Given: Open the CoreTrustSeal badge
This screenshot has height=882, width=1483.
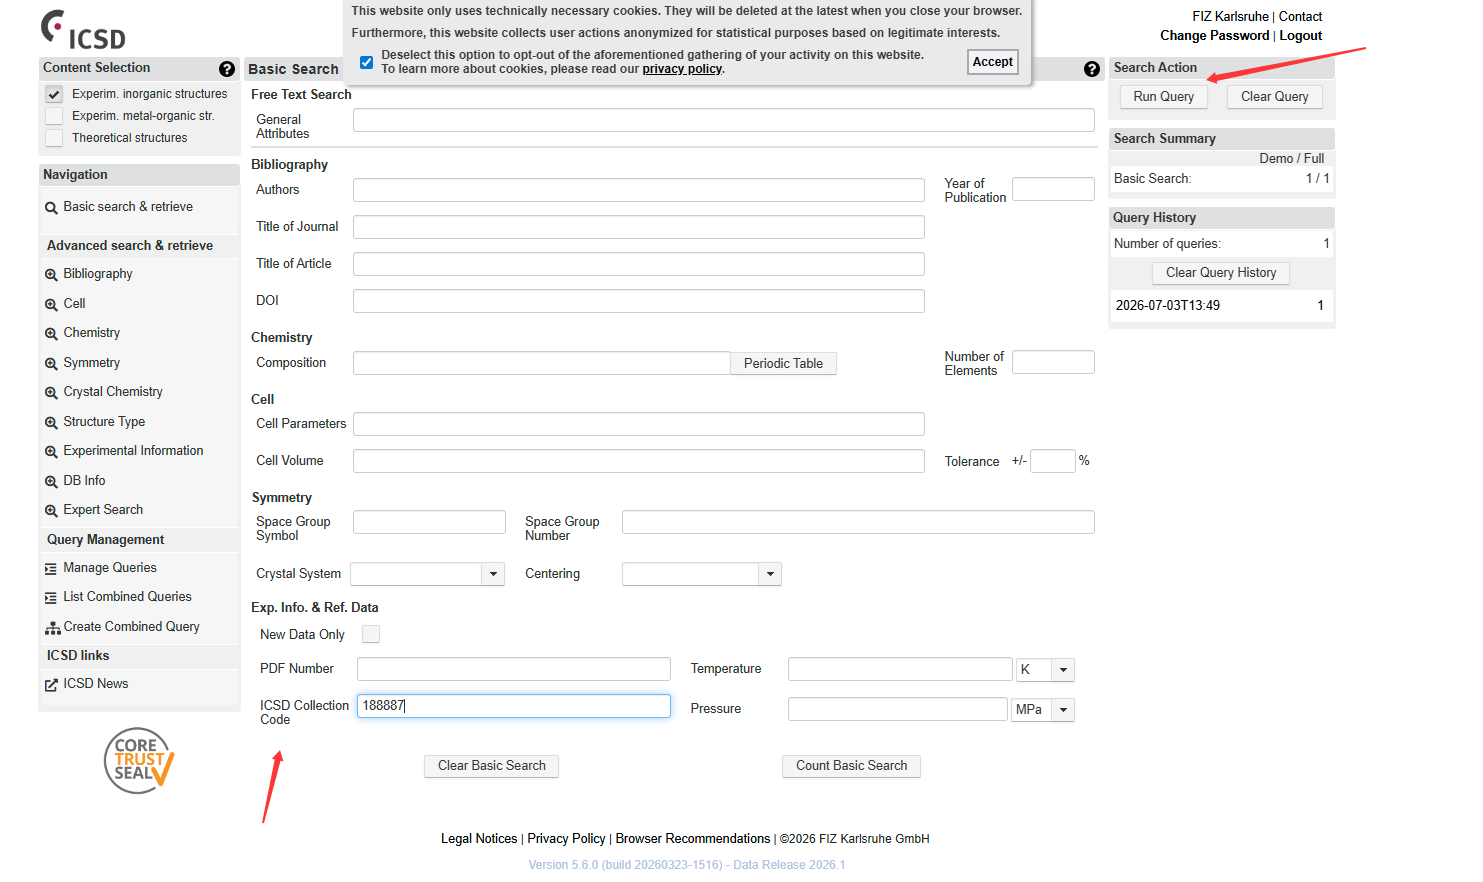Looking at the screenshot, I should [x=139, y=761].
